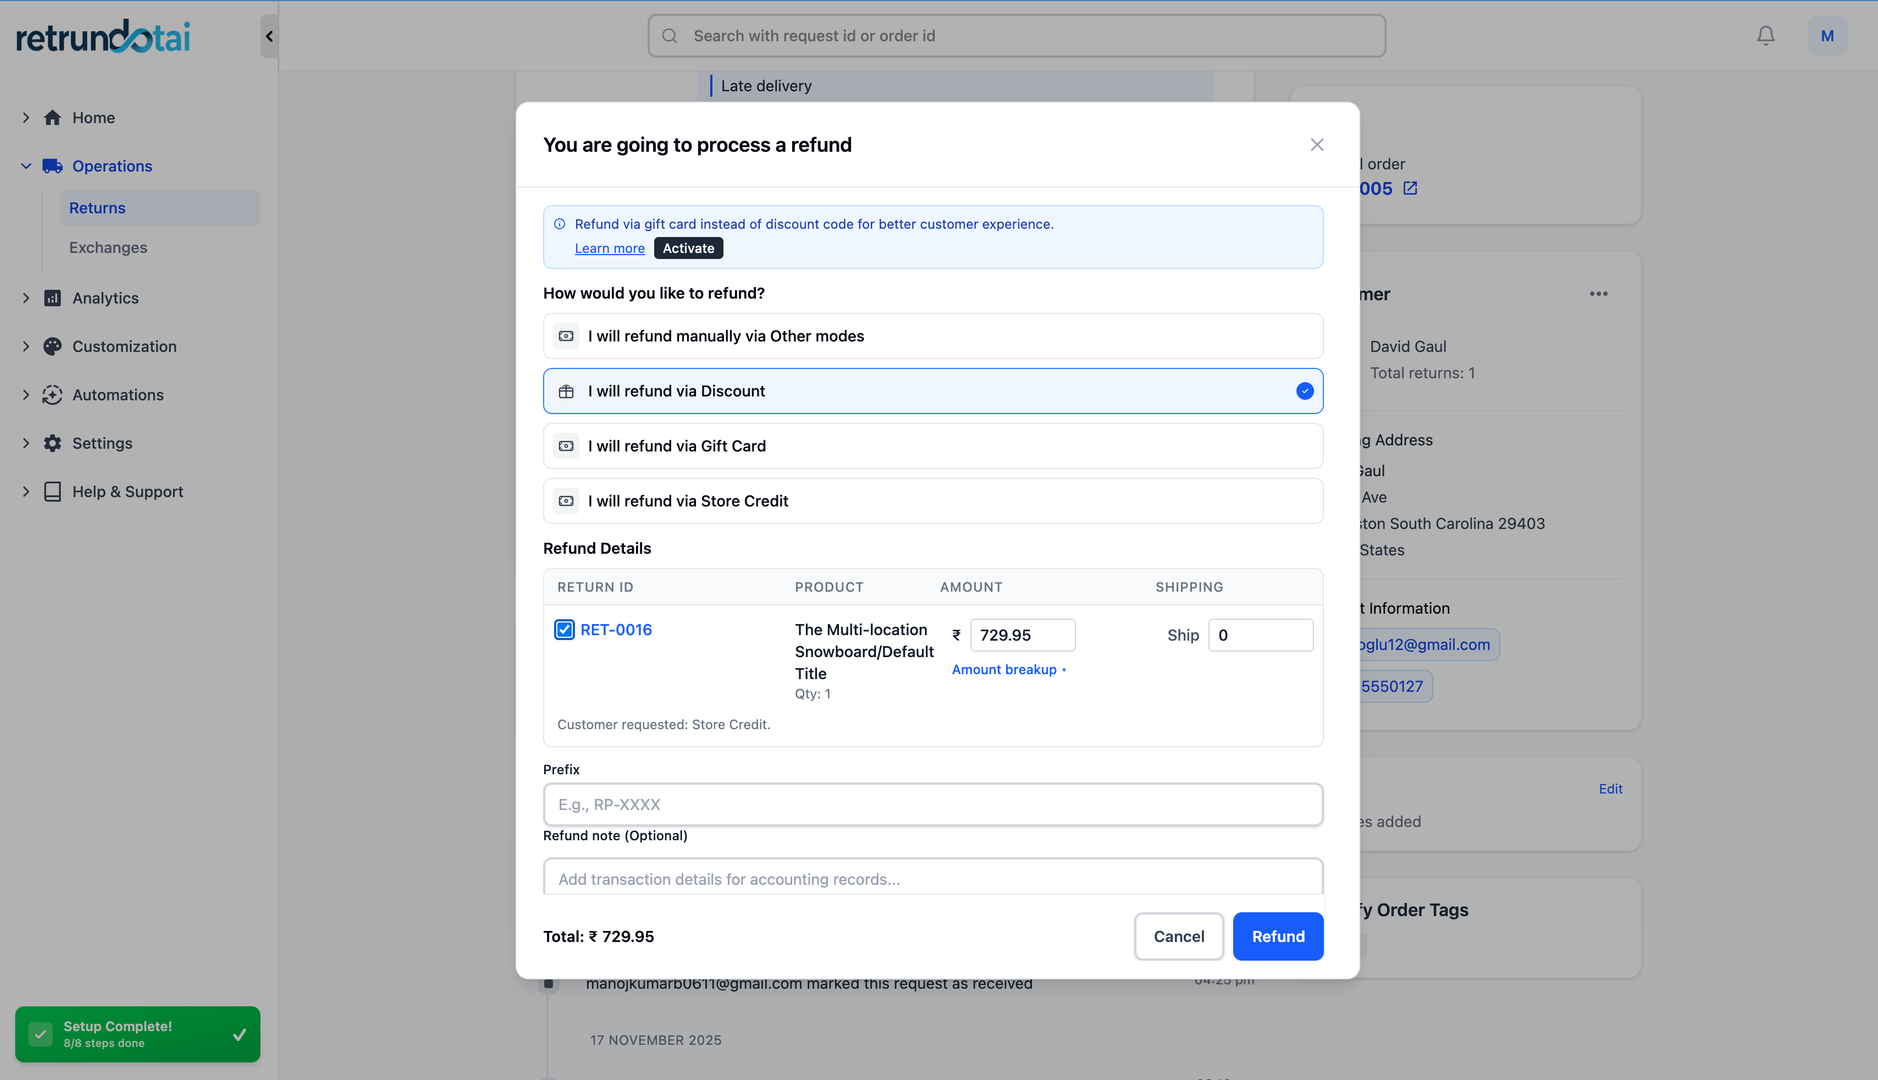The height and width of the screenshot is (1080, 1878).
Task: Click the Automations icon in sidebar
Action: [53, 395]
